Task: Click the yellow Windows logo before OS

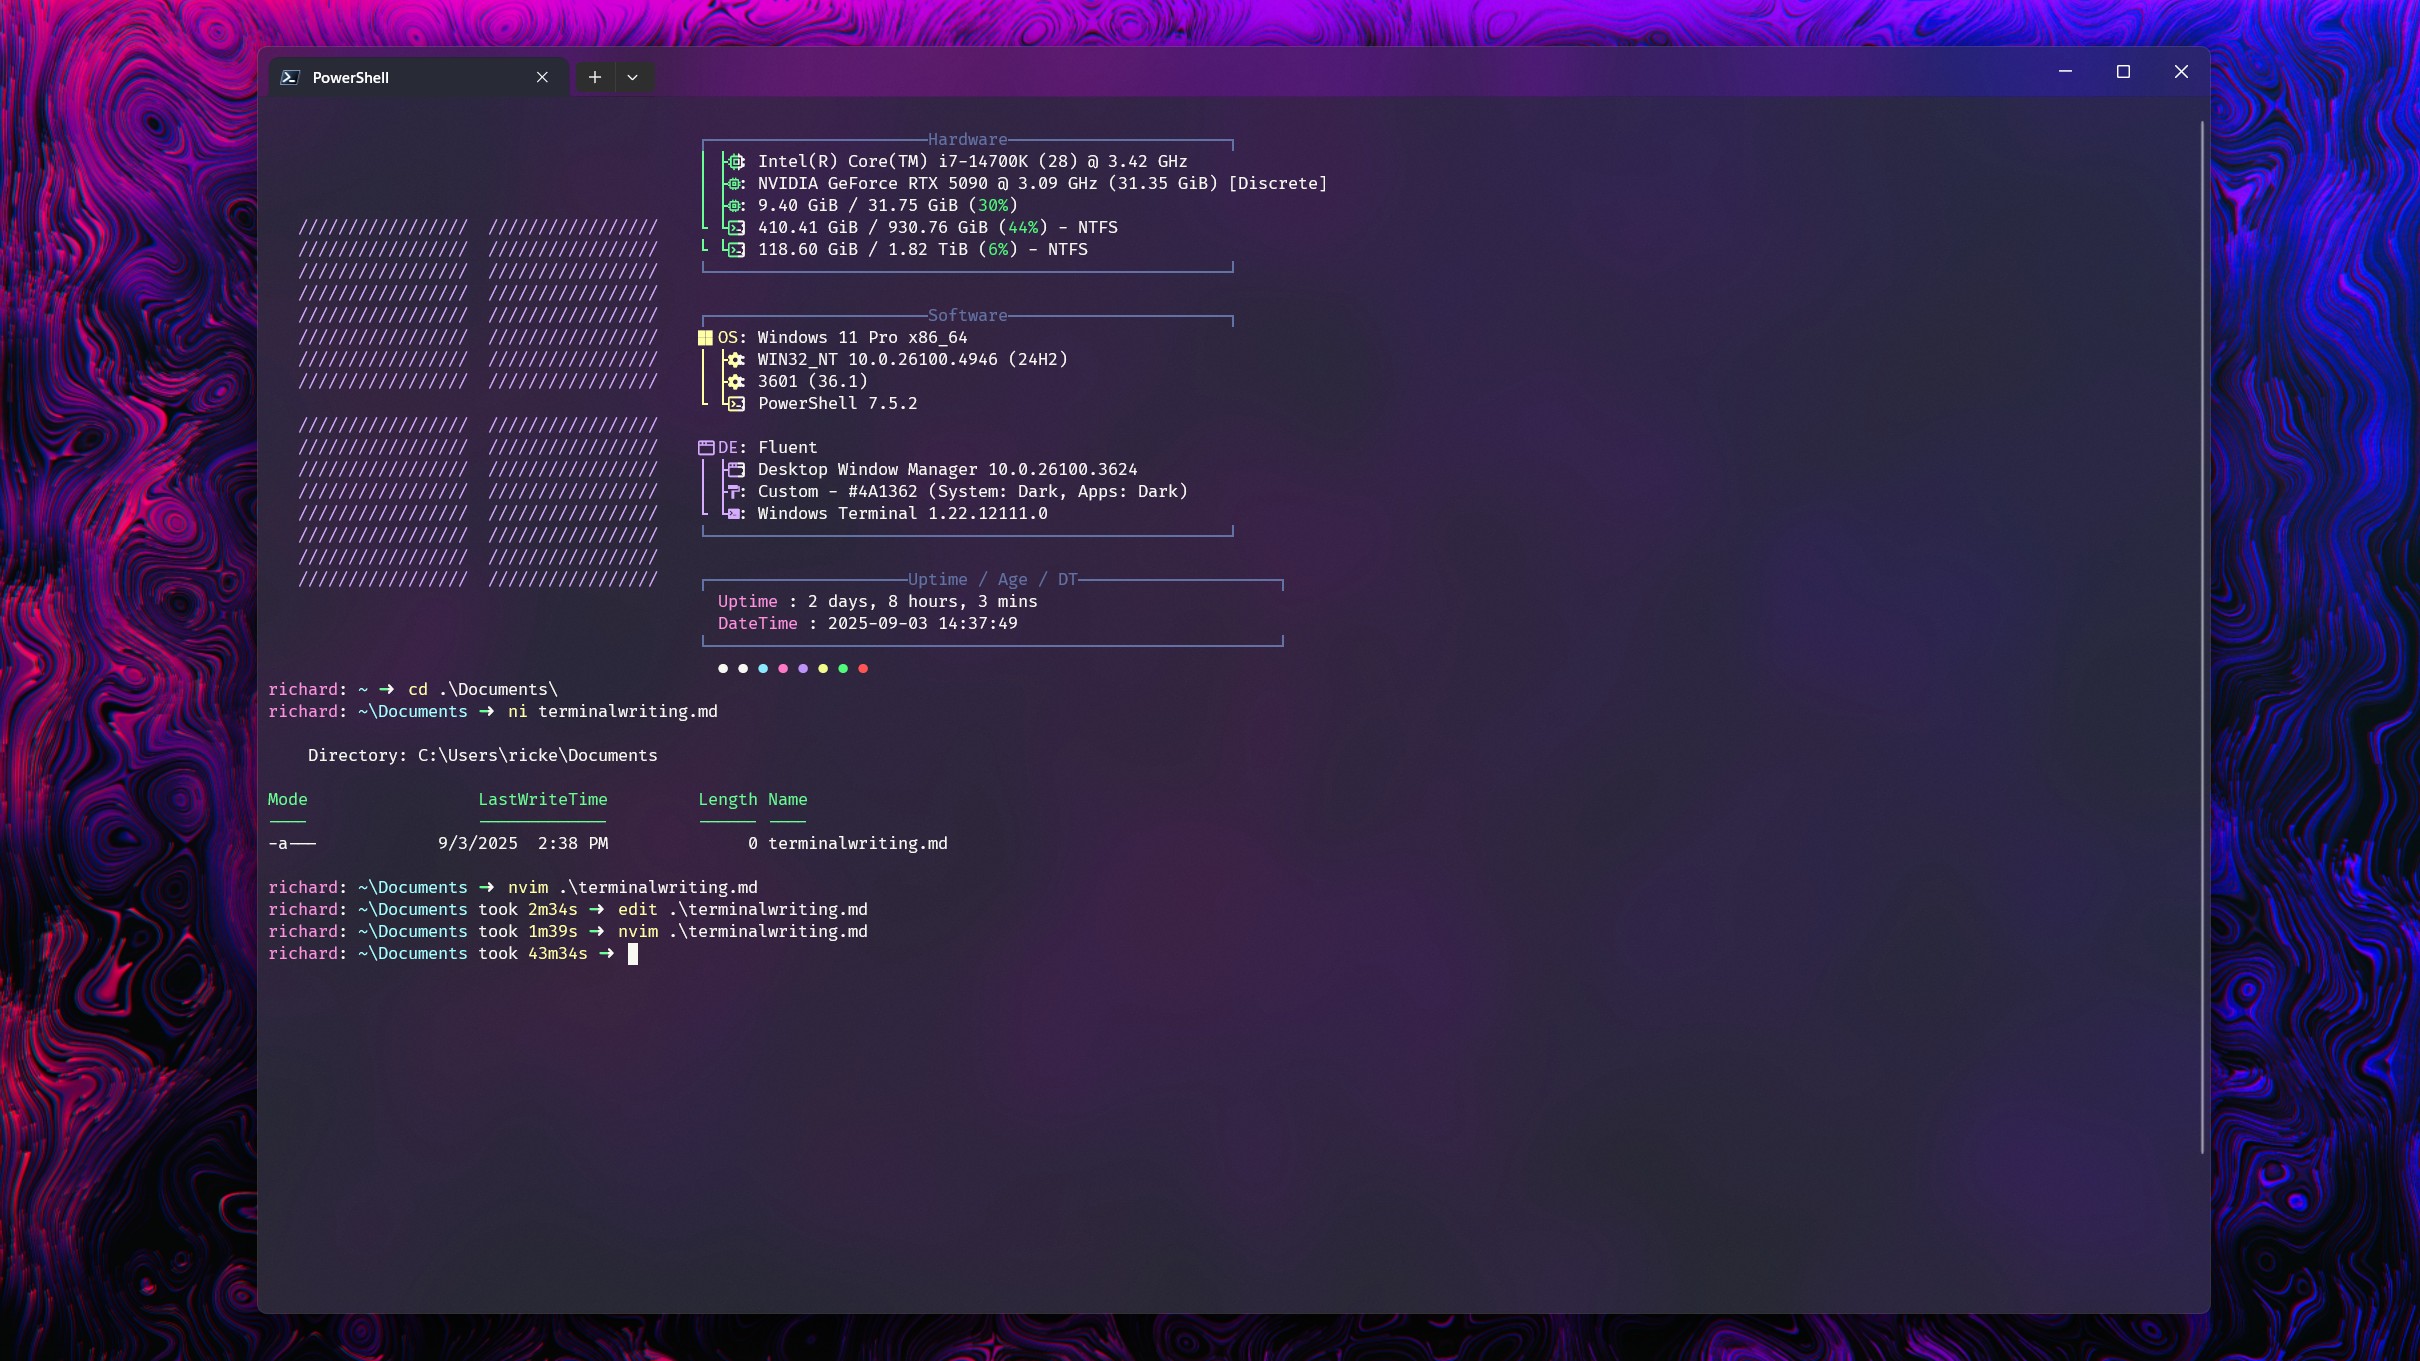Action: pyautogui.click(x=705, y=338)
